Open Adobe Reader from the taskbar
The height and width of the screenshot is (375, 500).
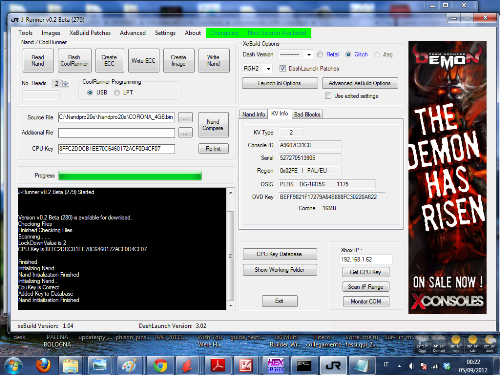tap(218, 365)
